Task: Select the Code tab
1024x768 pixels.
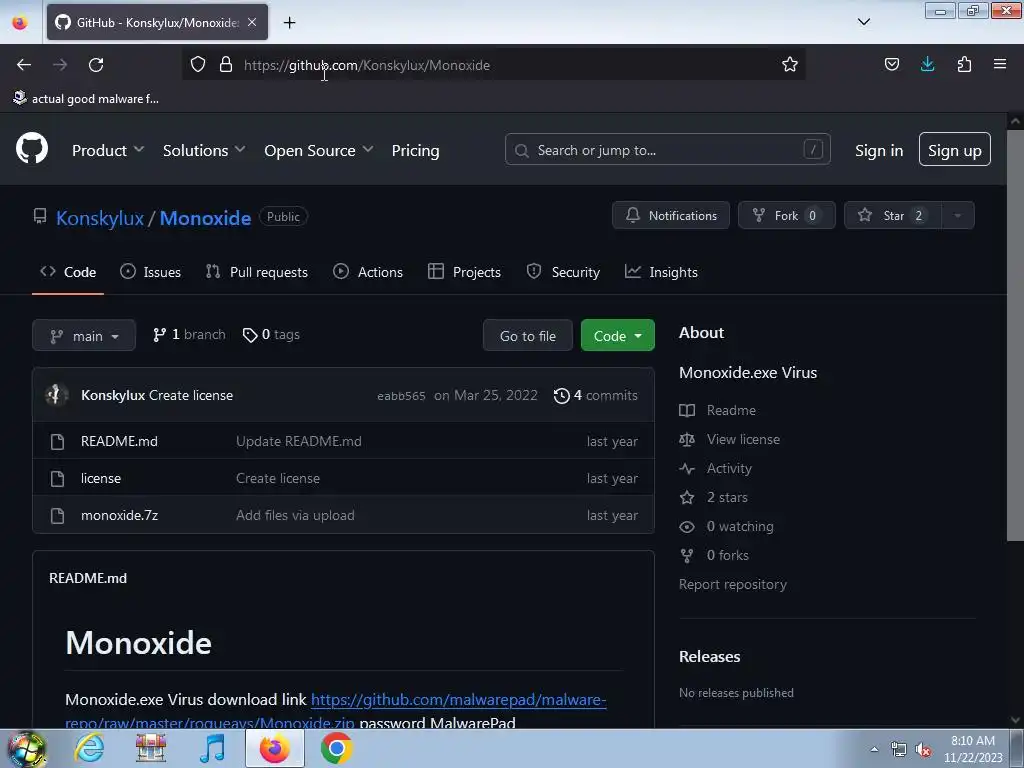Action: tap(68, 272)
